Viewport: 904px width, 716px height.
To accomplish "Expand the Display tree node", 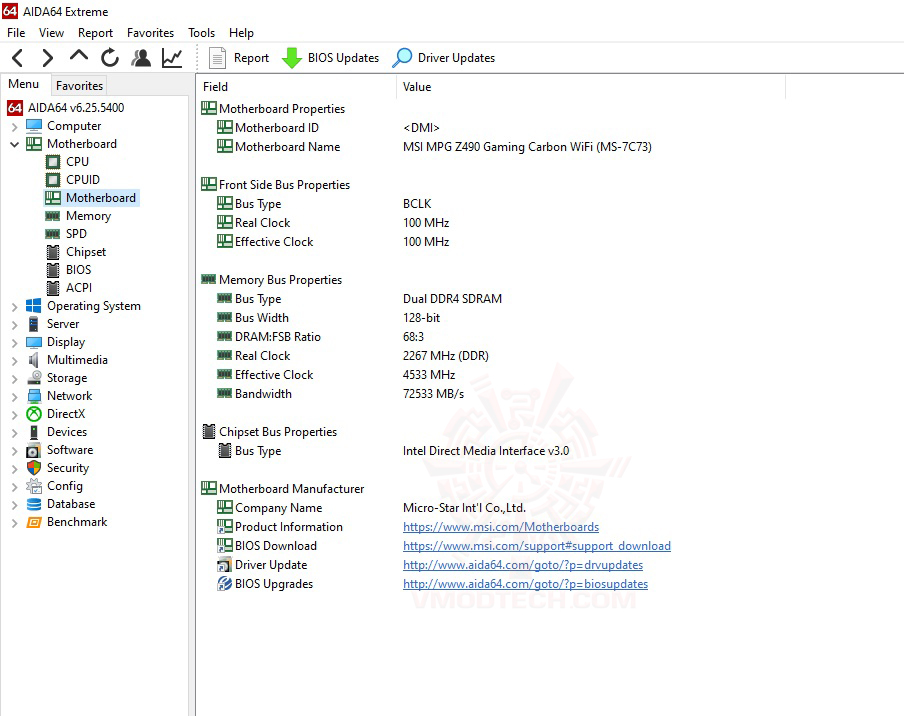I will 14,342.
